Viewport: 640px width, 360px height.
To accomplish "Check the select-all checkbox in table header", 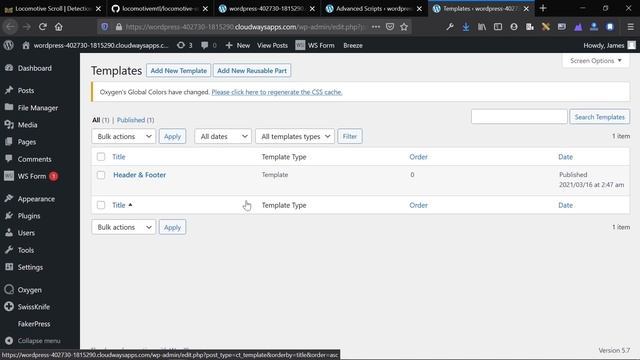I will tap(101, 157).
